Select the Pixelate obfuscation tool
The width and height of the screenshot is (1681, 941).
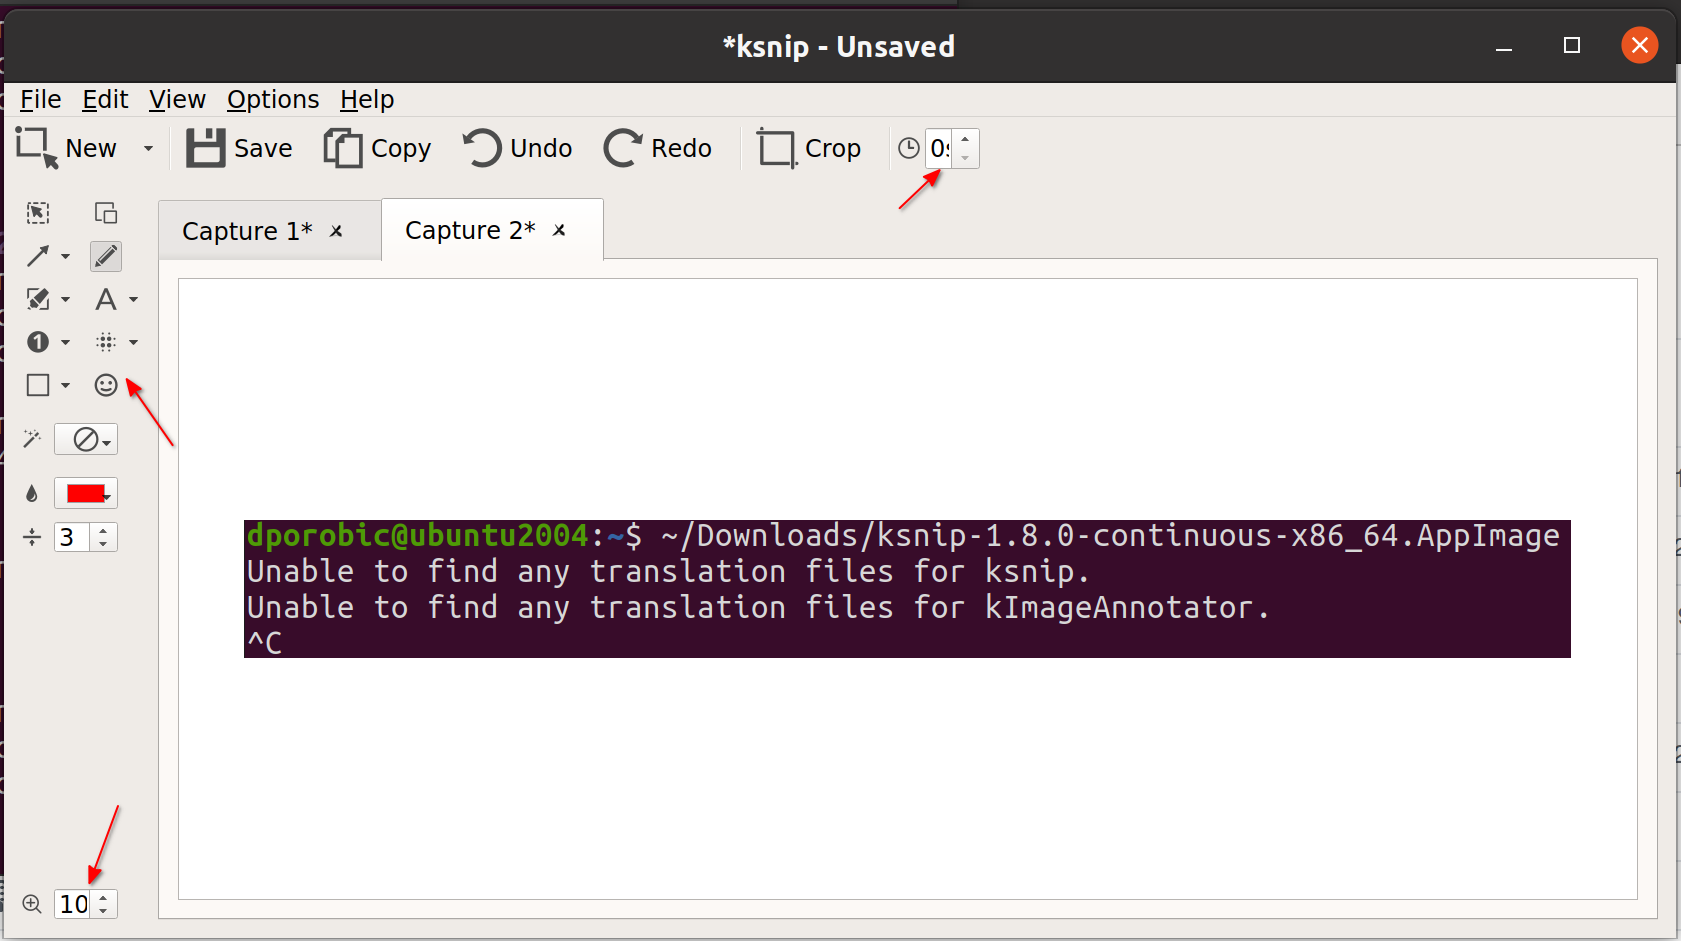[x=106, y=342]
